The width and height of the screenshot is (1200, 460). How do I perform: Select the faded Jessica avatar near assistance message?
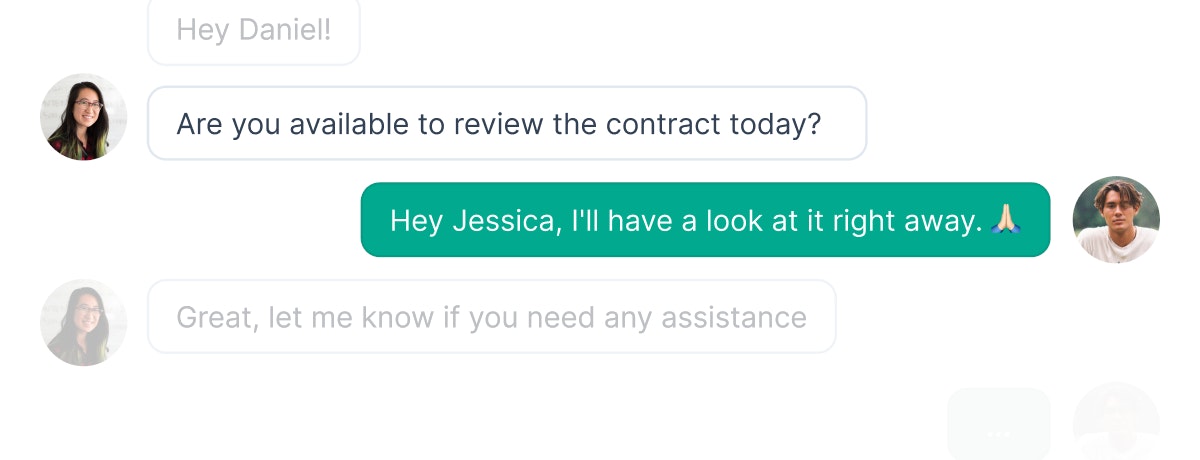(x=84, y=322)
